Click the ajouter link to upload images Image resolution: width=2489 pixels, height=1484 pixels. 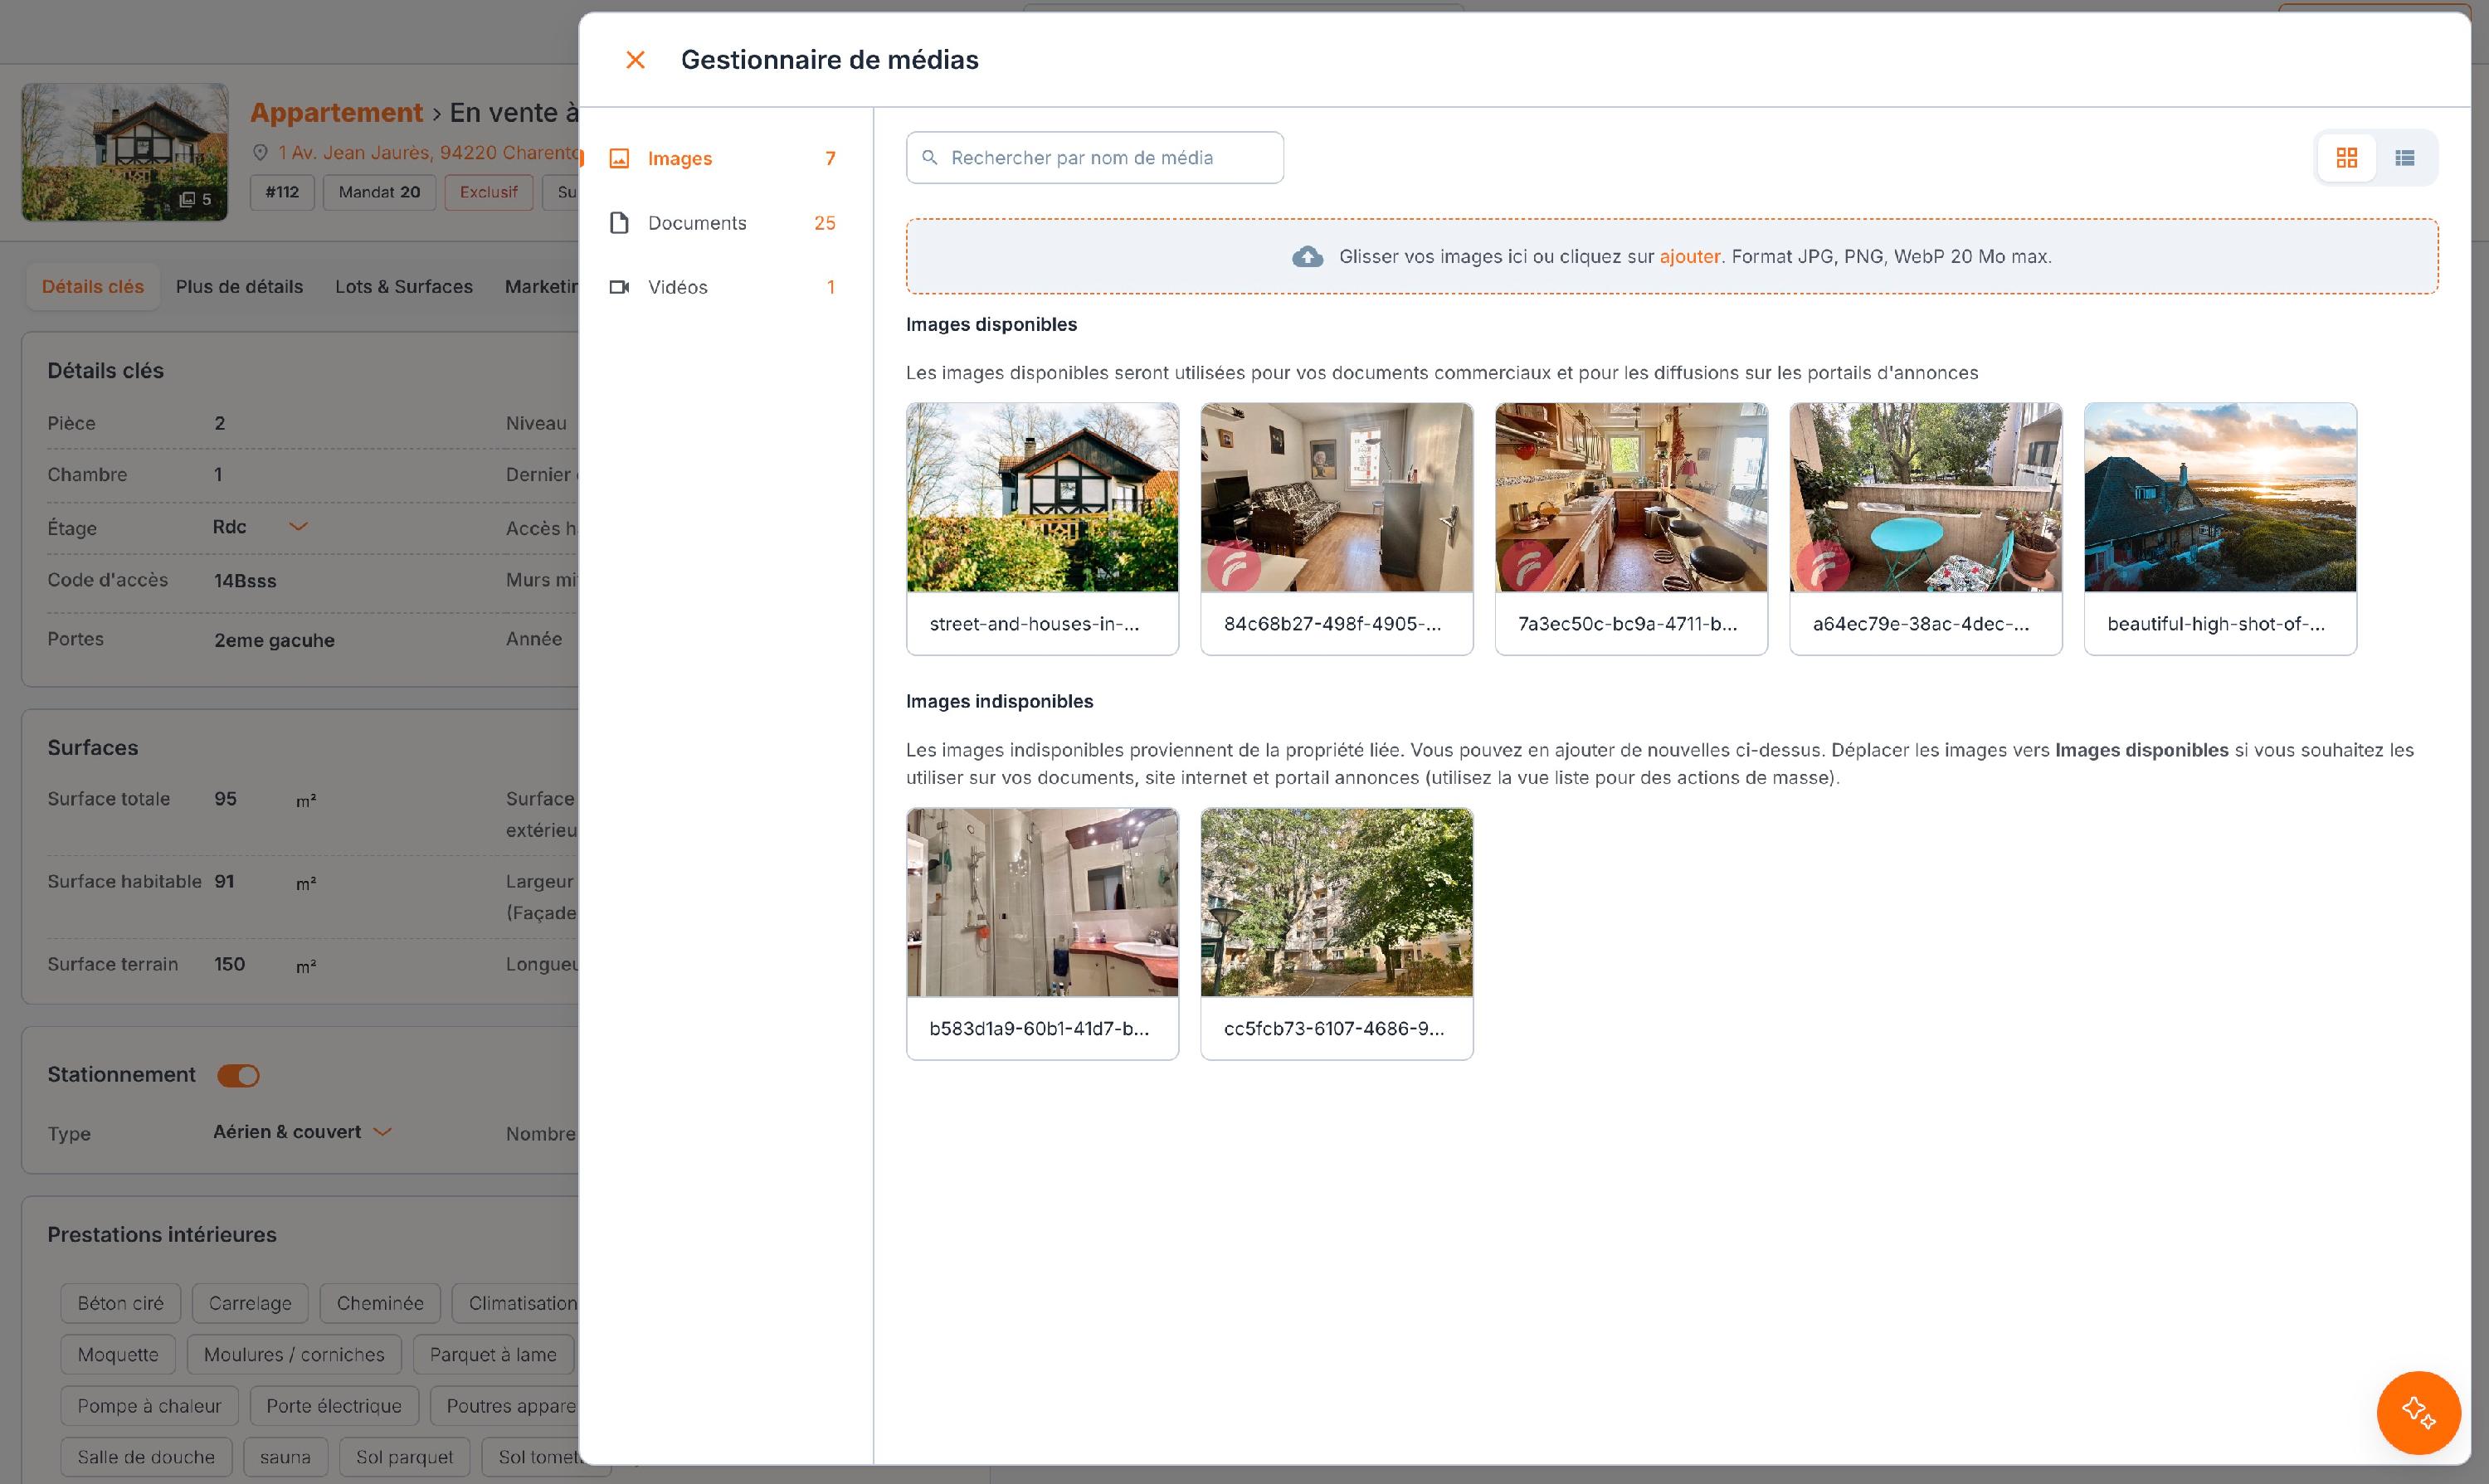tap(1690, 257)
